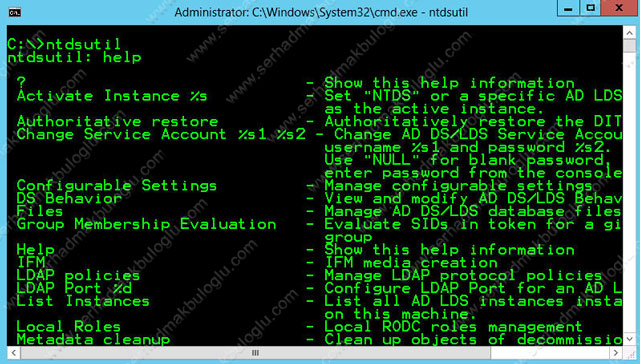The height and width of the screenshot is (364, 640).
Task: Click 'on this machine.' line
Action: pos(400,314)
